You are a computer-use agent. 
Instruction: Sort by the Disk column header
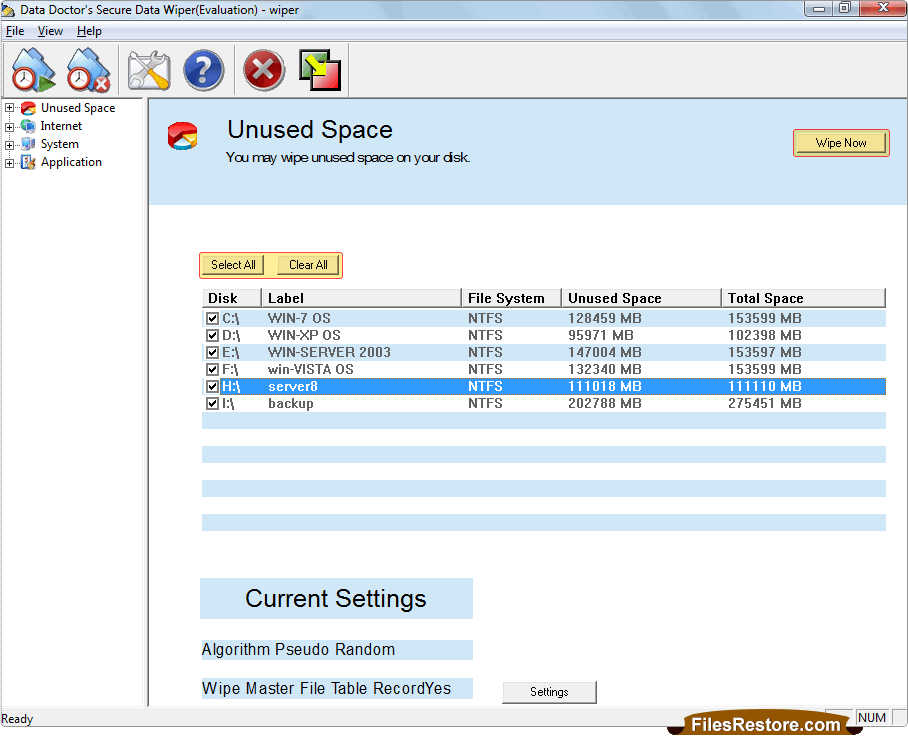[232, 298]
